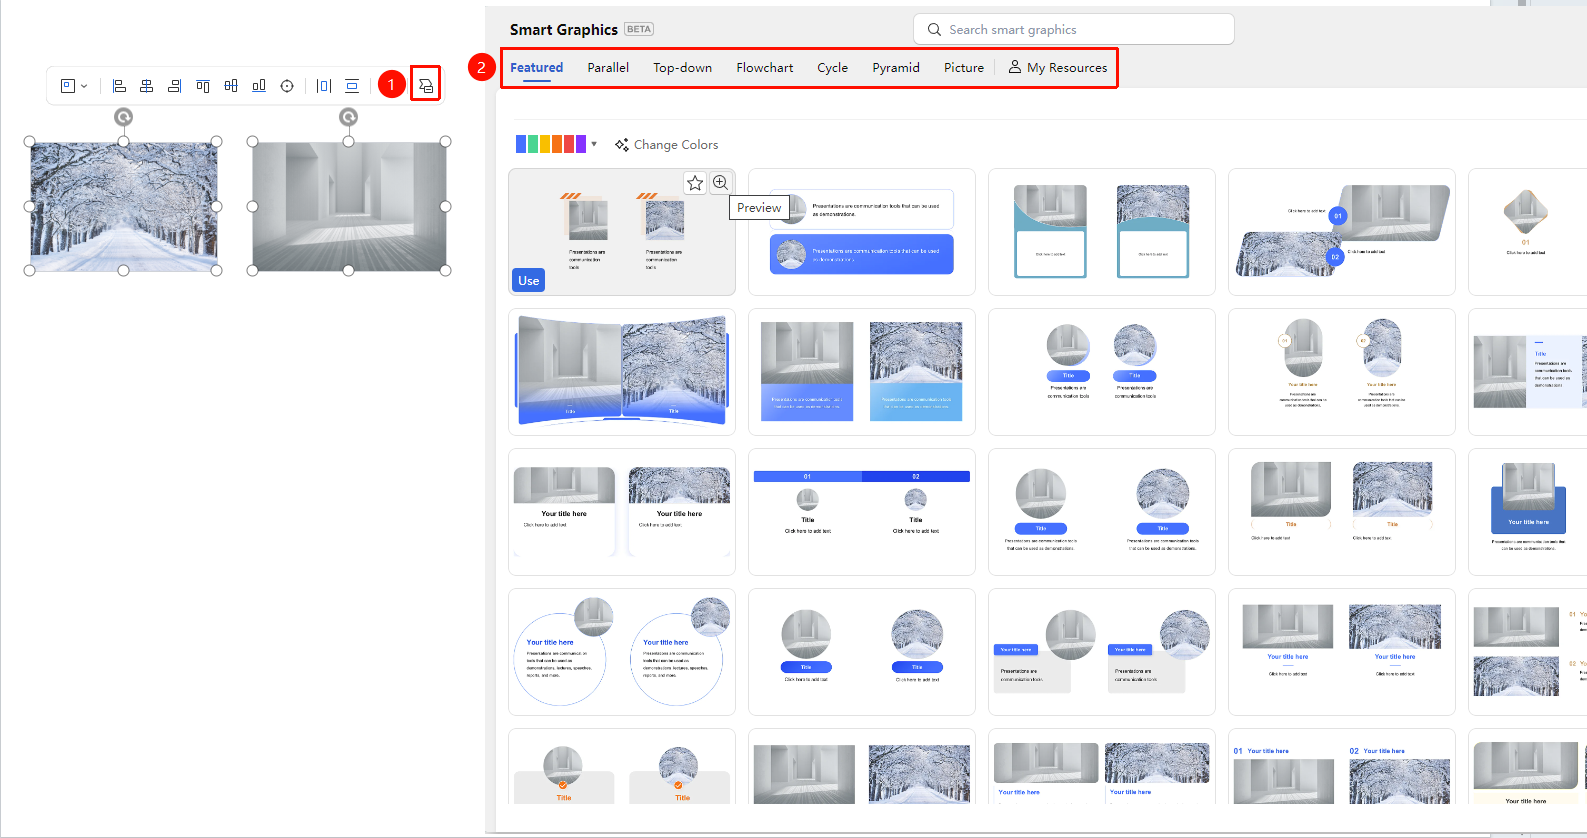The height and width of the screenshot is (838, 1587).
Task: Align selected images to the top
Action: coord(203,86)
